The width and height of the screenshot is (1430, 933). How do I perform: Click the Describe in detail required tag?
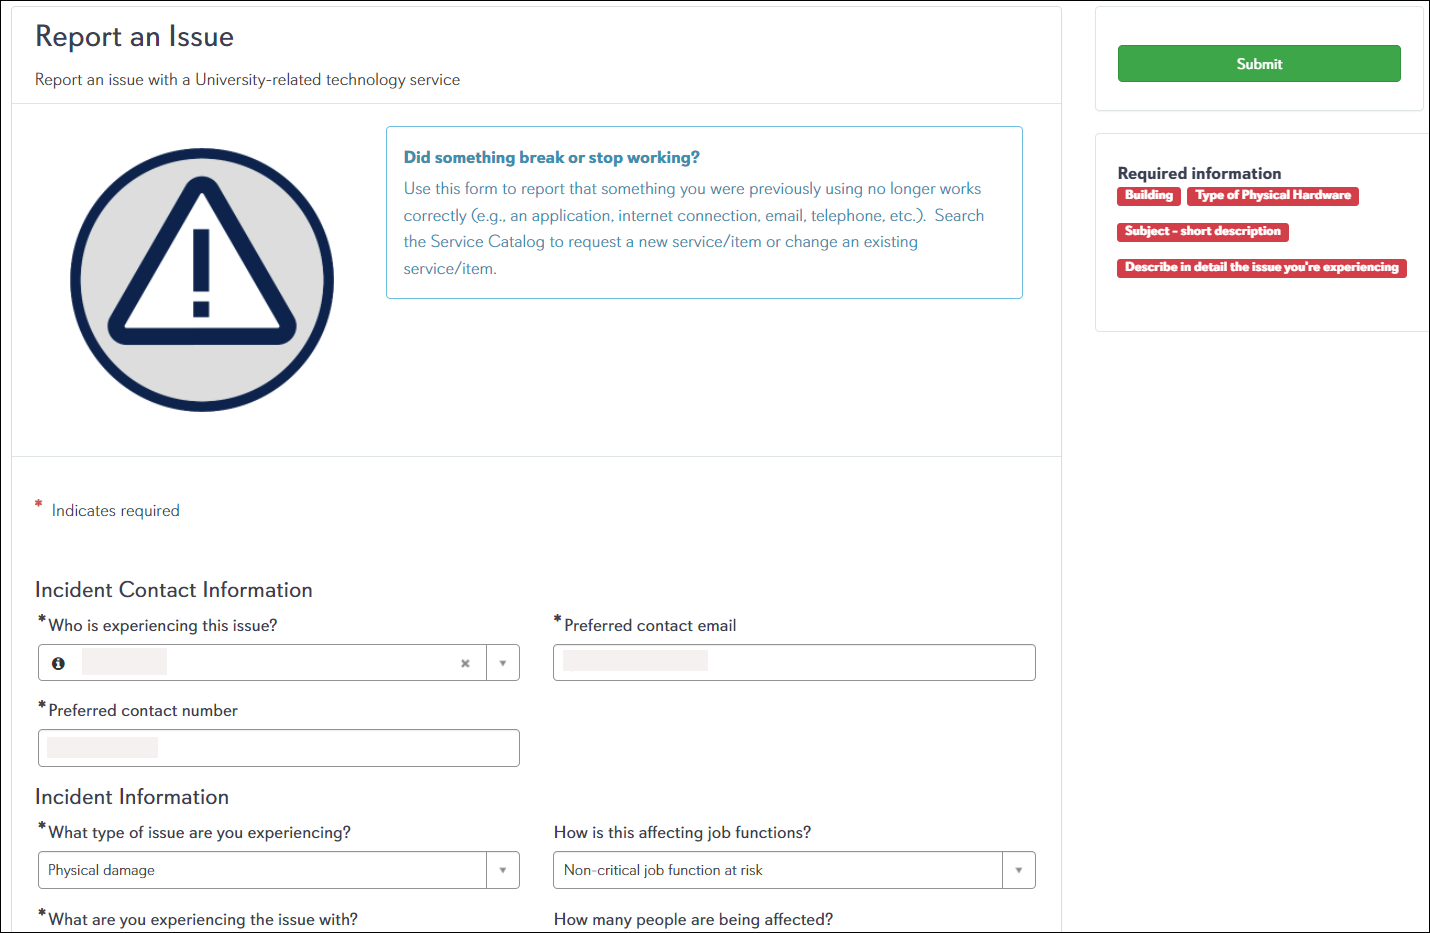click(x=1261, y=268)
